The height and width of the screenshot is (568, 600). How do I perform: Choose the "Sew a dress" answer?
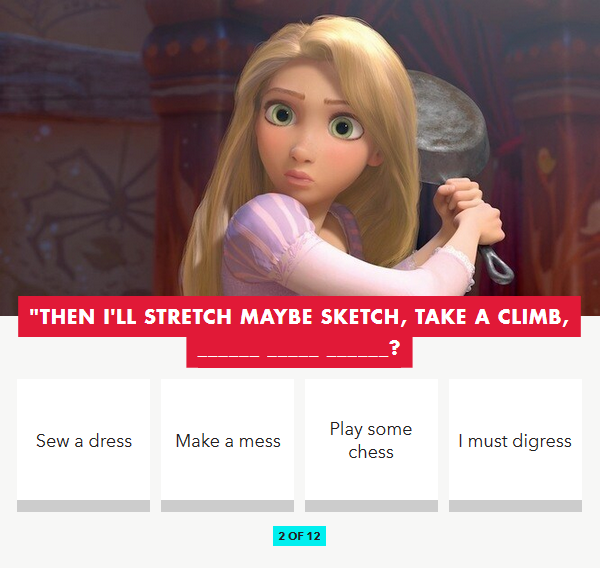(83, 441)
